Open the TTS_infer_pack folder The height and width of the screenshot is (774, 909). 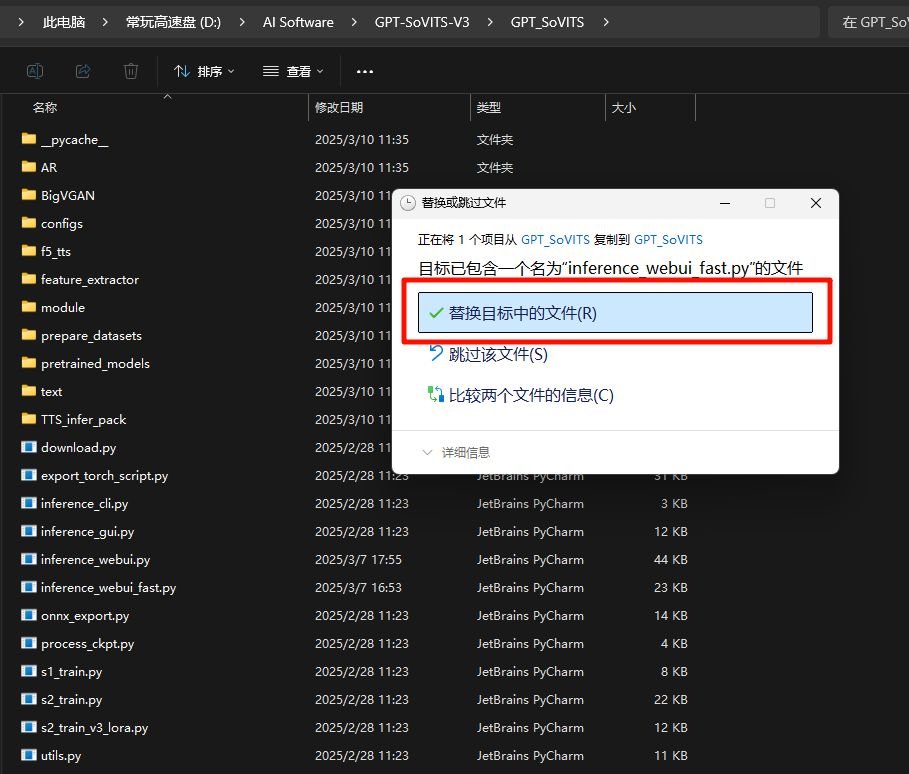(x=80, y=419)
